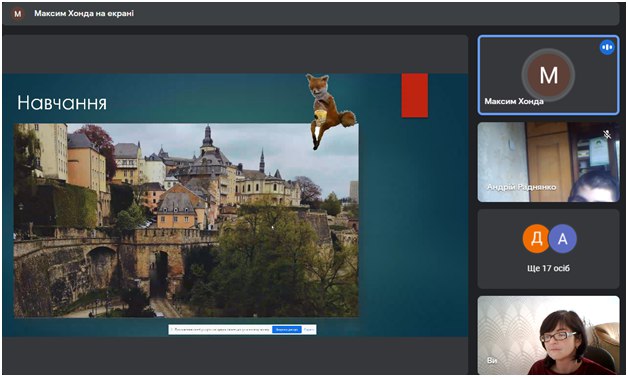
Task: Click the city photo on shared slide
Action: (186, 220)
